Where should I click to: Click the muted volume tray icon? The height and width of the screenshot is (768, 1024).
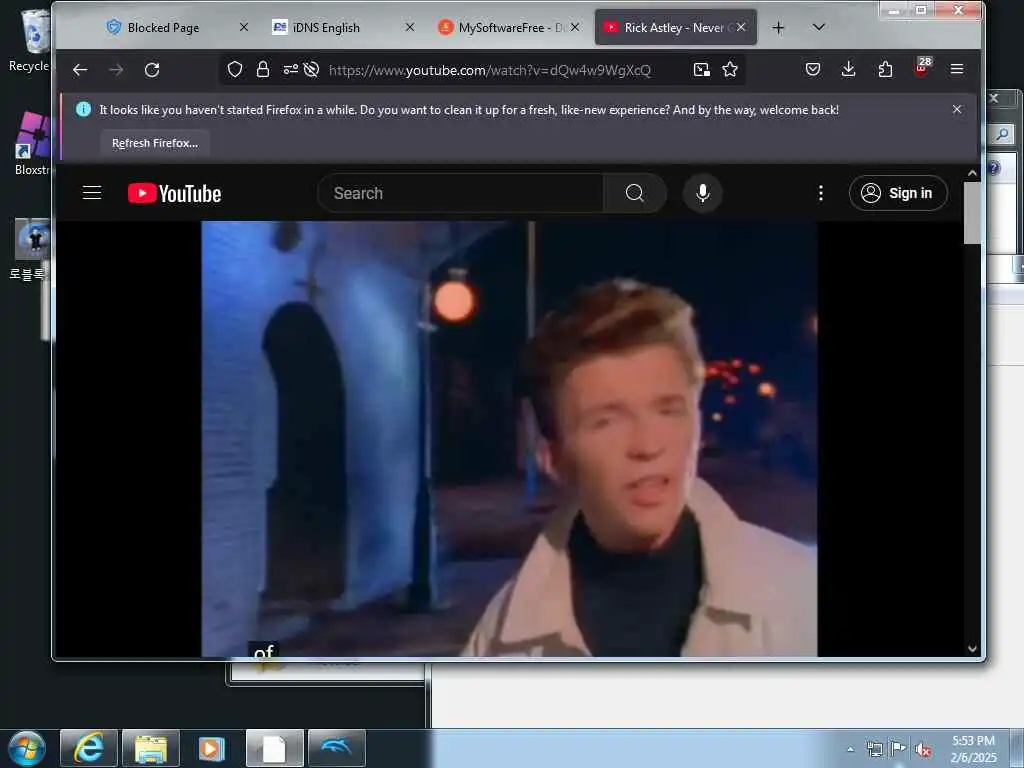923,750
